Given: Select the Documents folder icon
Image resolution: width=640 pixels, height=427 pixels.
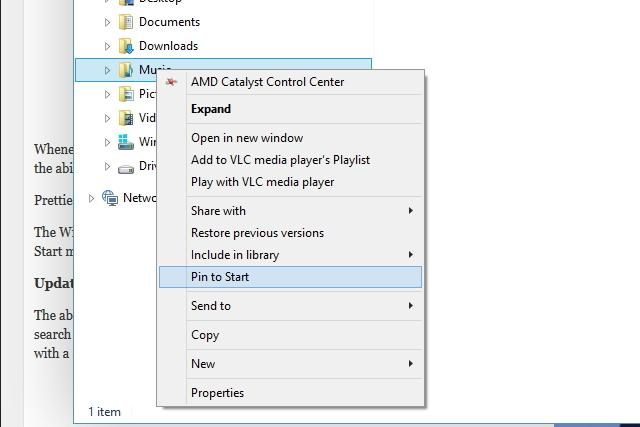Looking at the screenshot, I should click(x=126, y=22).
